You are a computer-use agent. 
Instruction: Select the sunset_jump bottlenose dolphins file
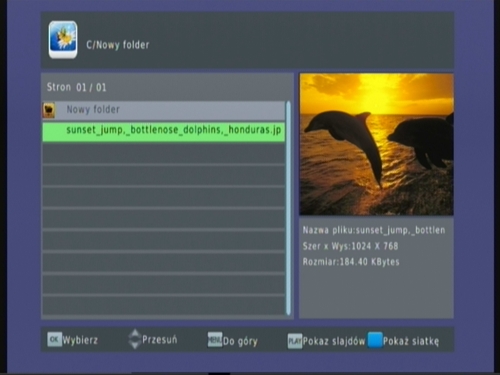click(164, 132)
